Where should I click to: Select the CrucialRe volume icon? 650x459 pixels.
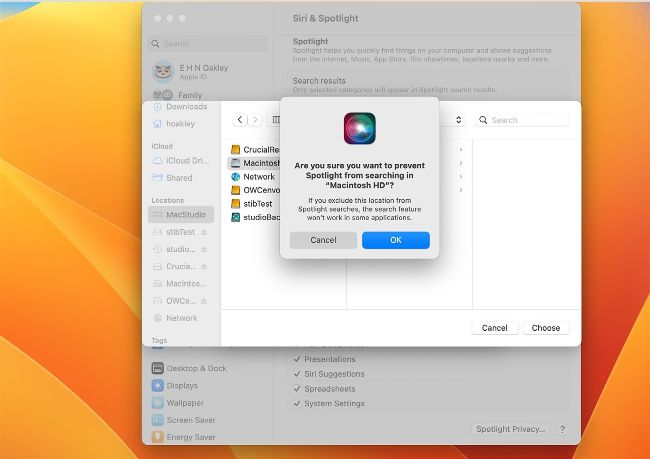coord(235,150)
